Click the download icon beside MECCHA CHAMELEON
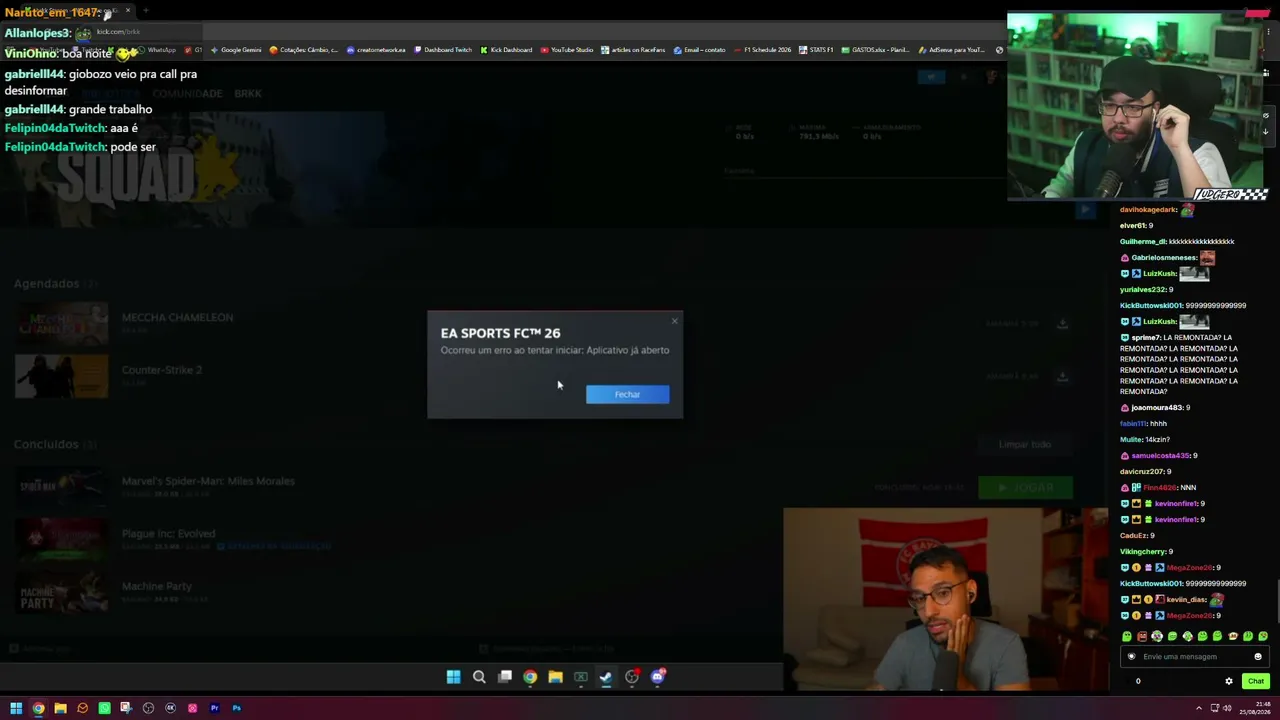Image resolution: width=1280 pixels, height=720 pixels. click(x=1062, y=323)
